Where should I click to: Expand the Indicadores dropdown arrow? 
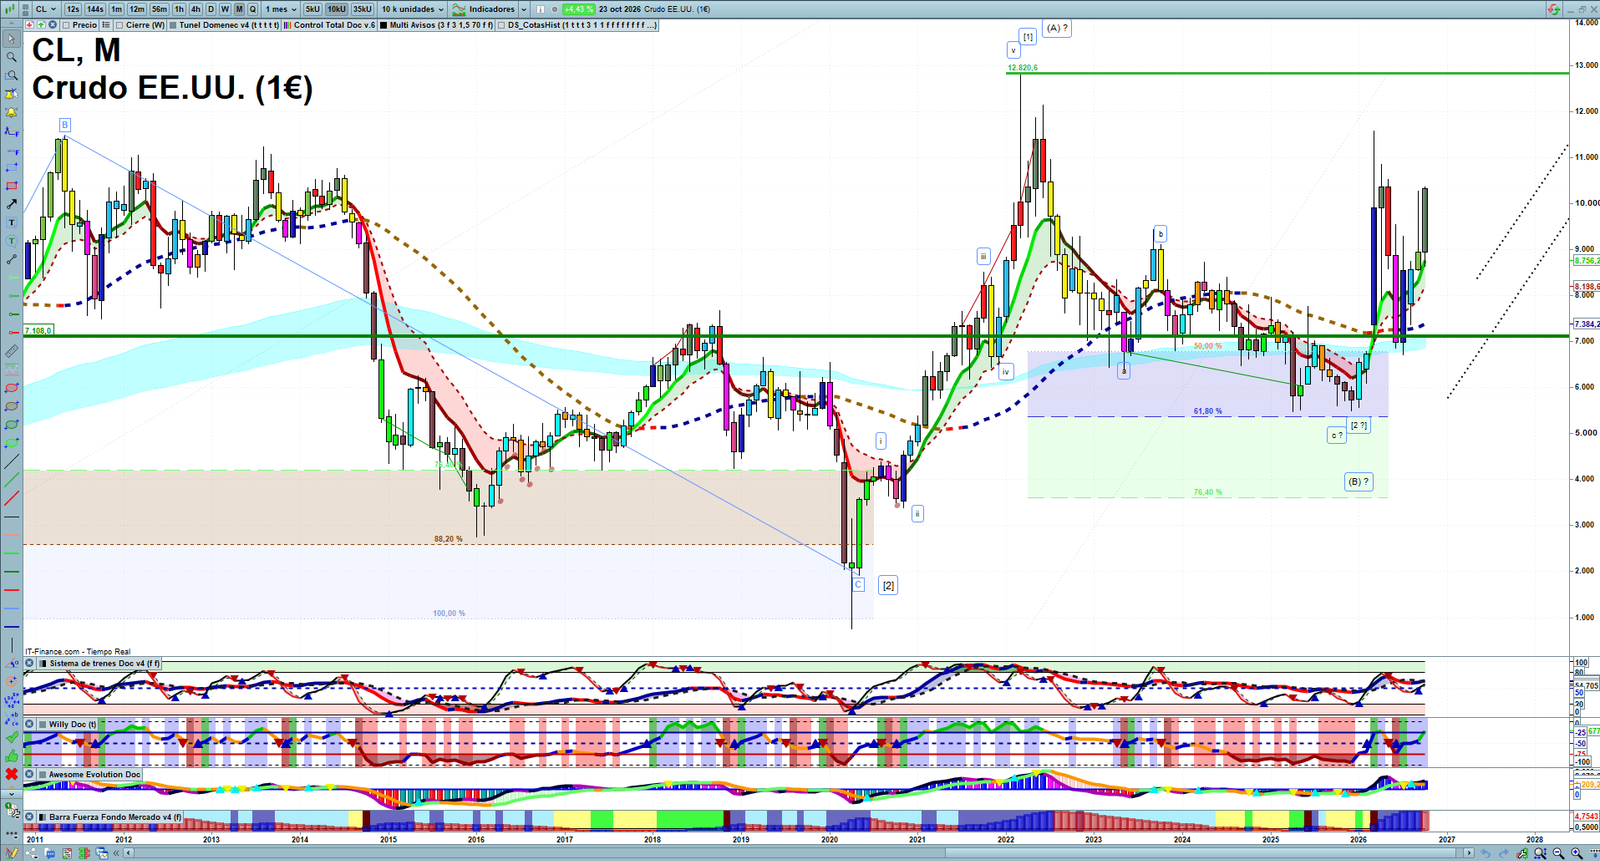click(524, 9)
